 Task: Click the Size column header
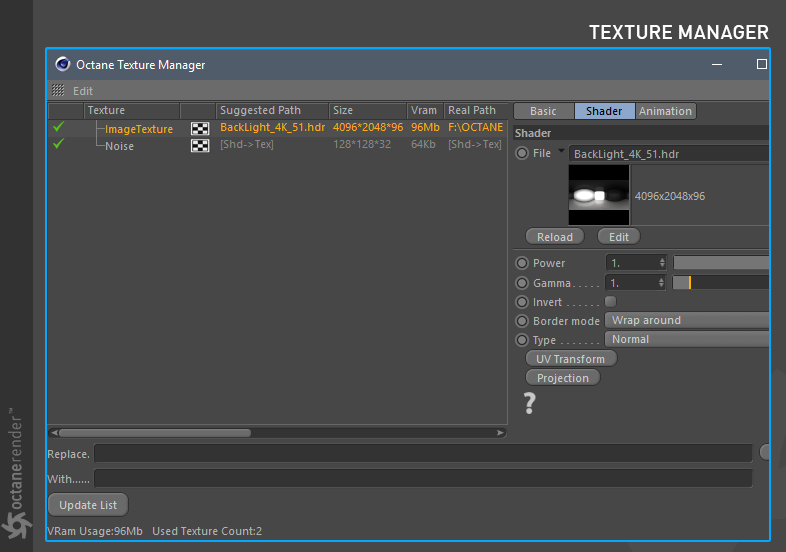point(367,110)
